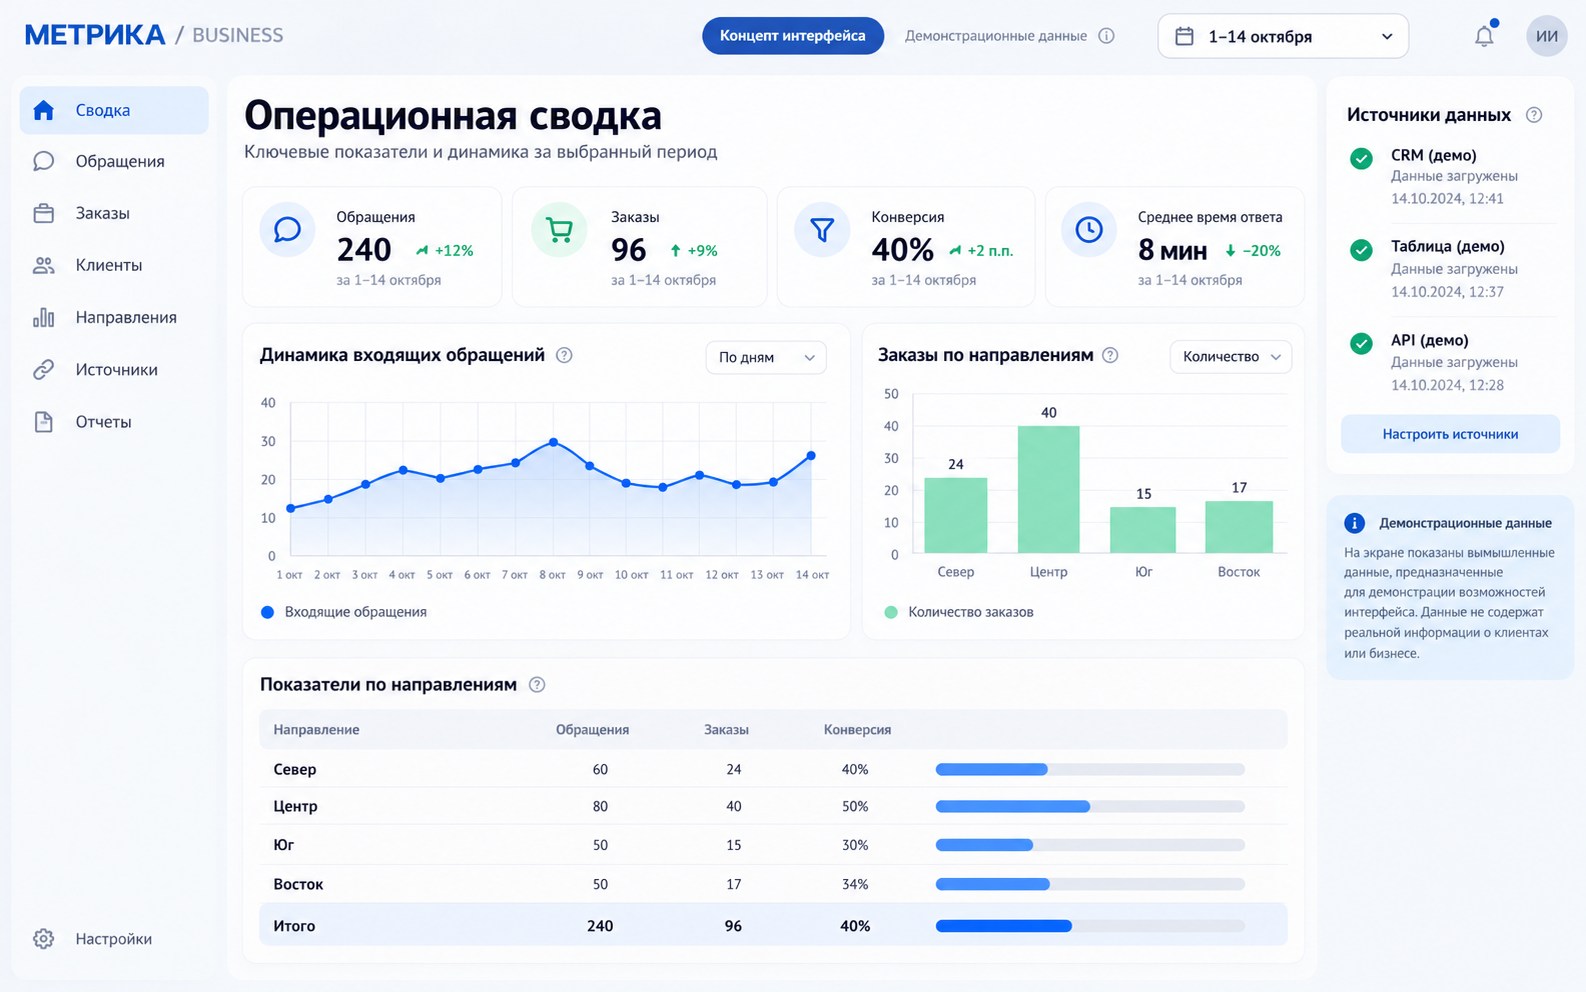The height and width of the screenshot is (992, 1586).
Task: Open the notifications bell icon
Action: click(x=1484, y=36)
